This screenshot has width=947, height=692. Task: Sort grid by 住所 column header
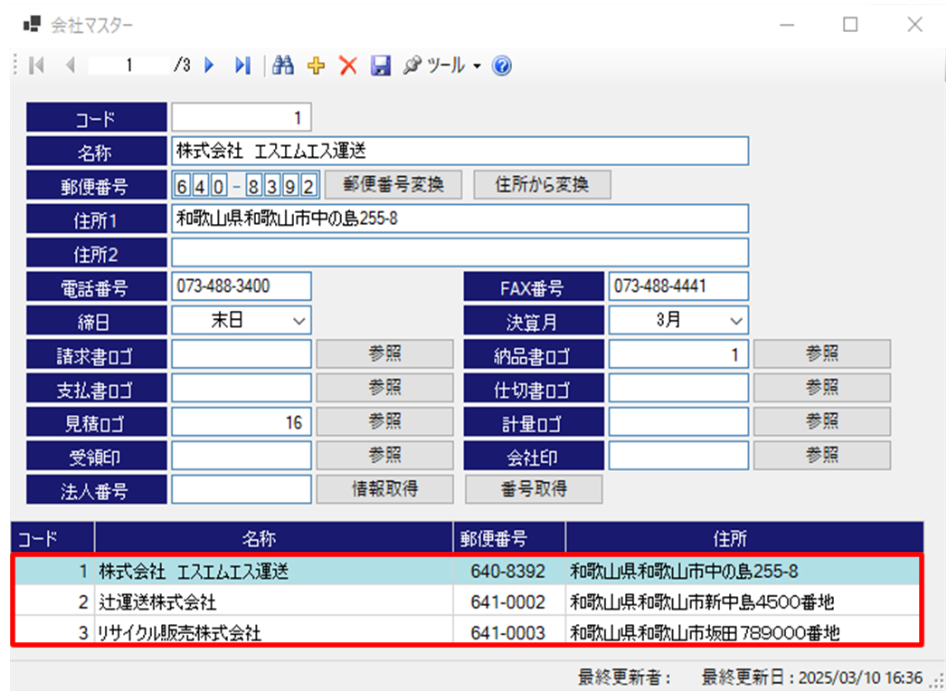745,537
